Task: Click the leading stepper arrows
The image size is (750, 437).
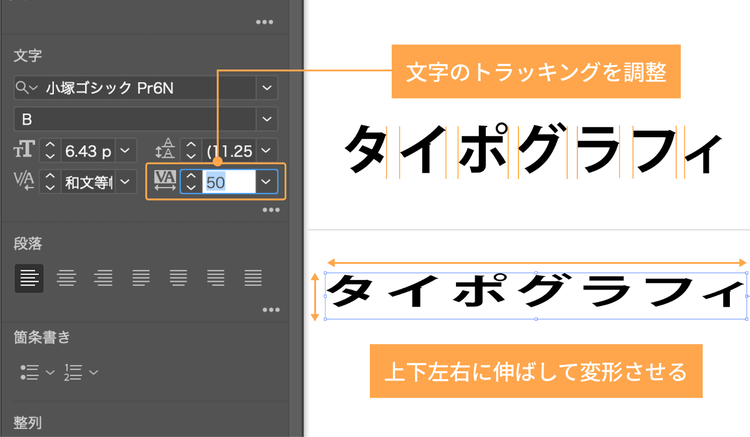Action: coord(191,151)
